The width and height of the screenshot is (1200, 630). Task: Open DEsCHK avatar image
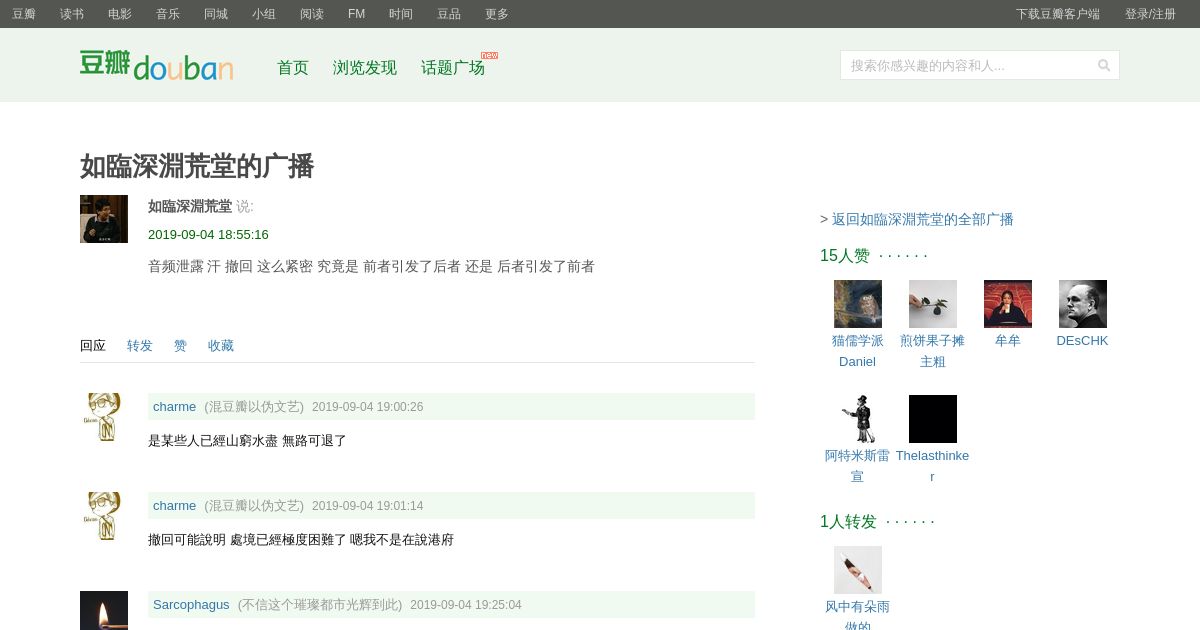click(x=1083, y=304)
